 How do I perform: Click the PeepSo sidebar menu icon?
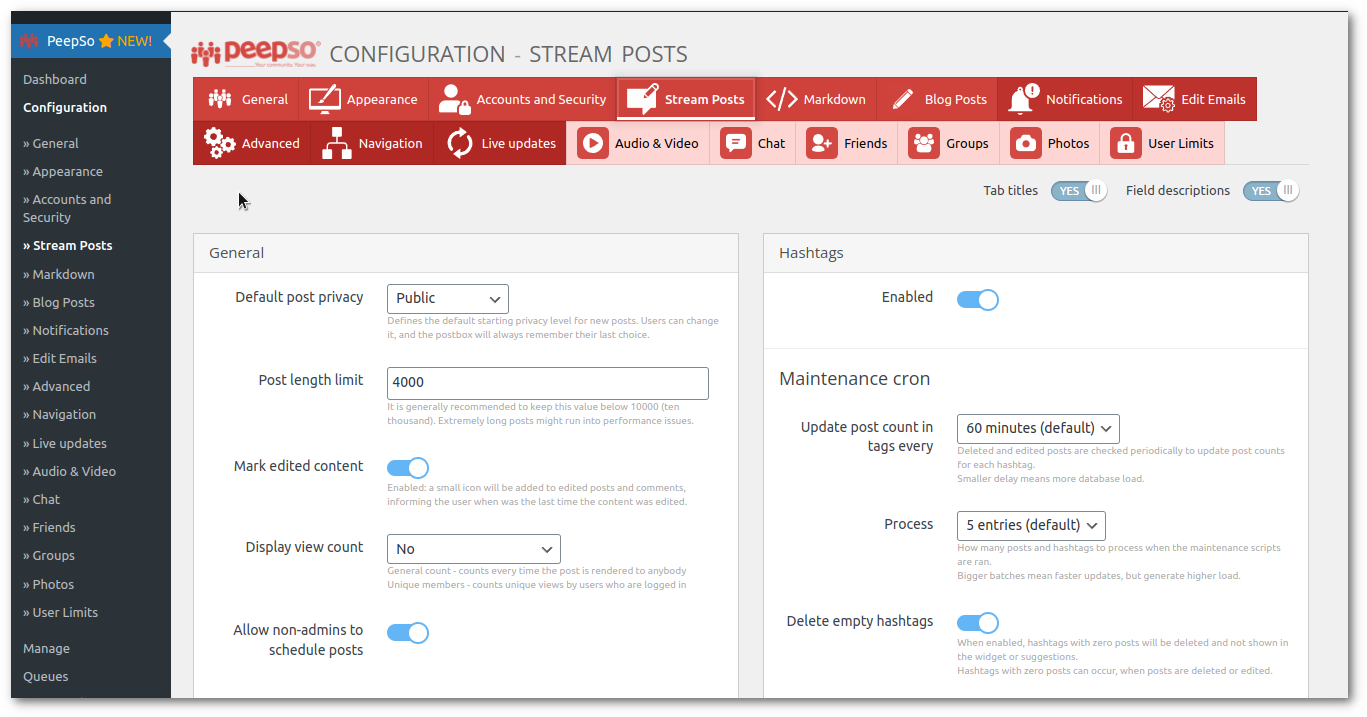coord(29,41)
